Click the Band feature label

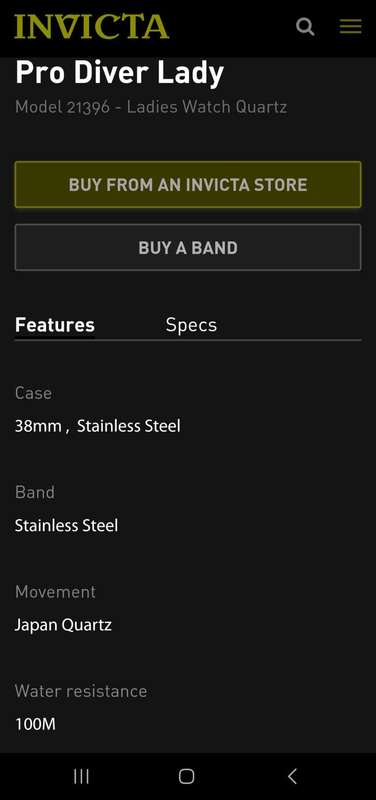pos(35,492)
